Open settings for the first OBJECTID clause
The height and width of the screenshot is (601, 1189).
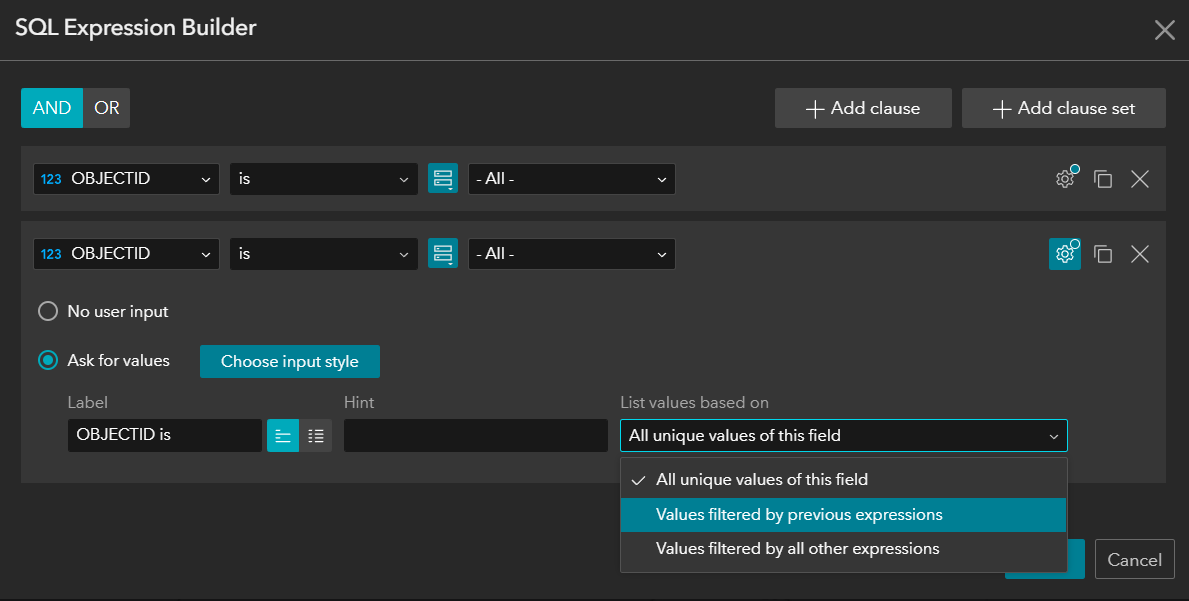coord(1065,178)
